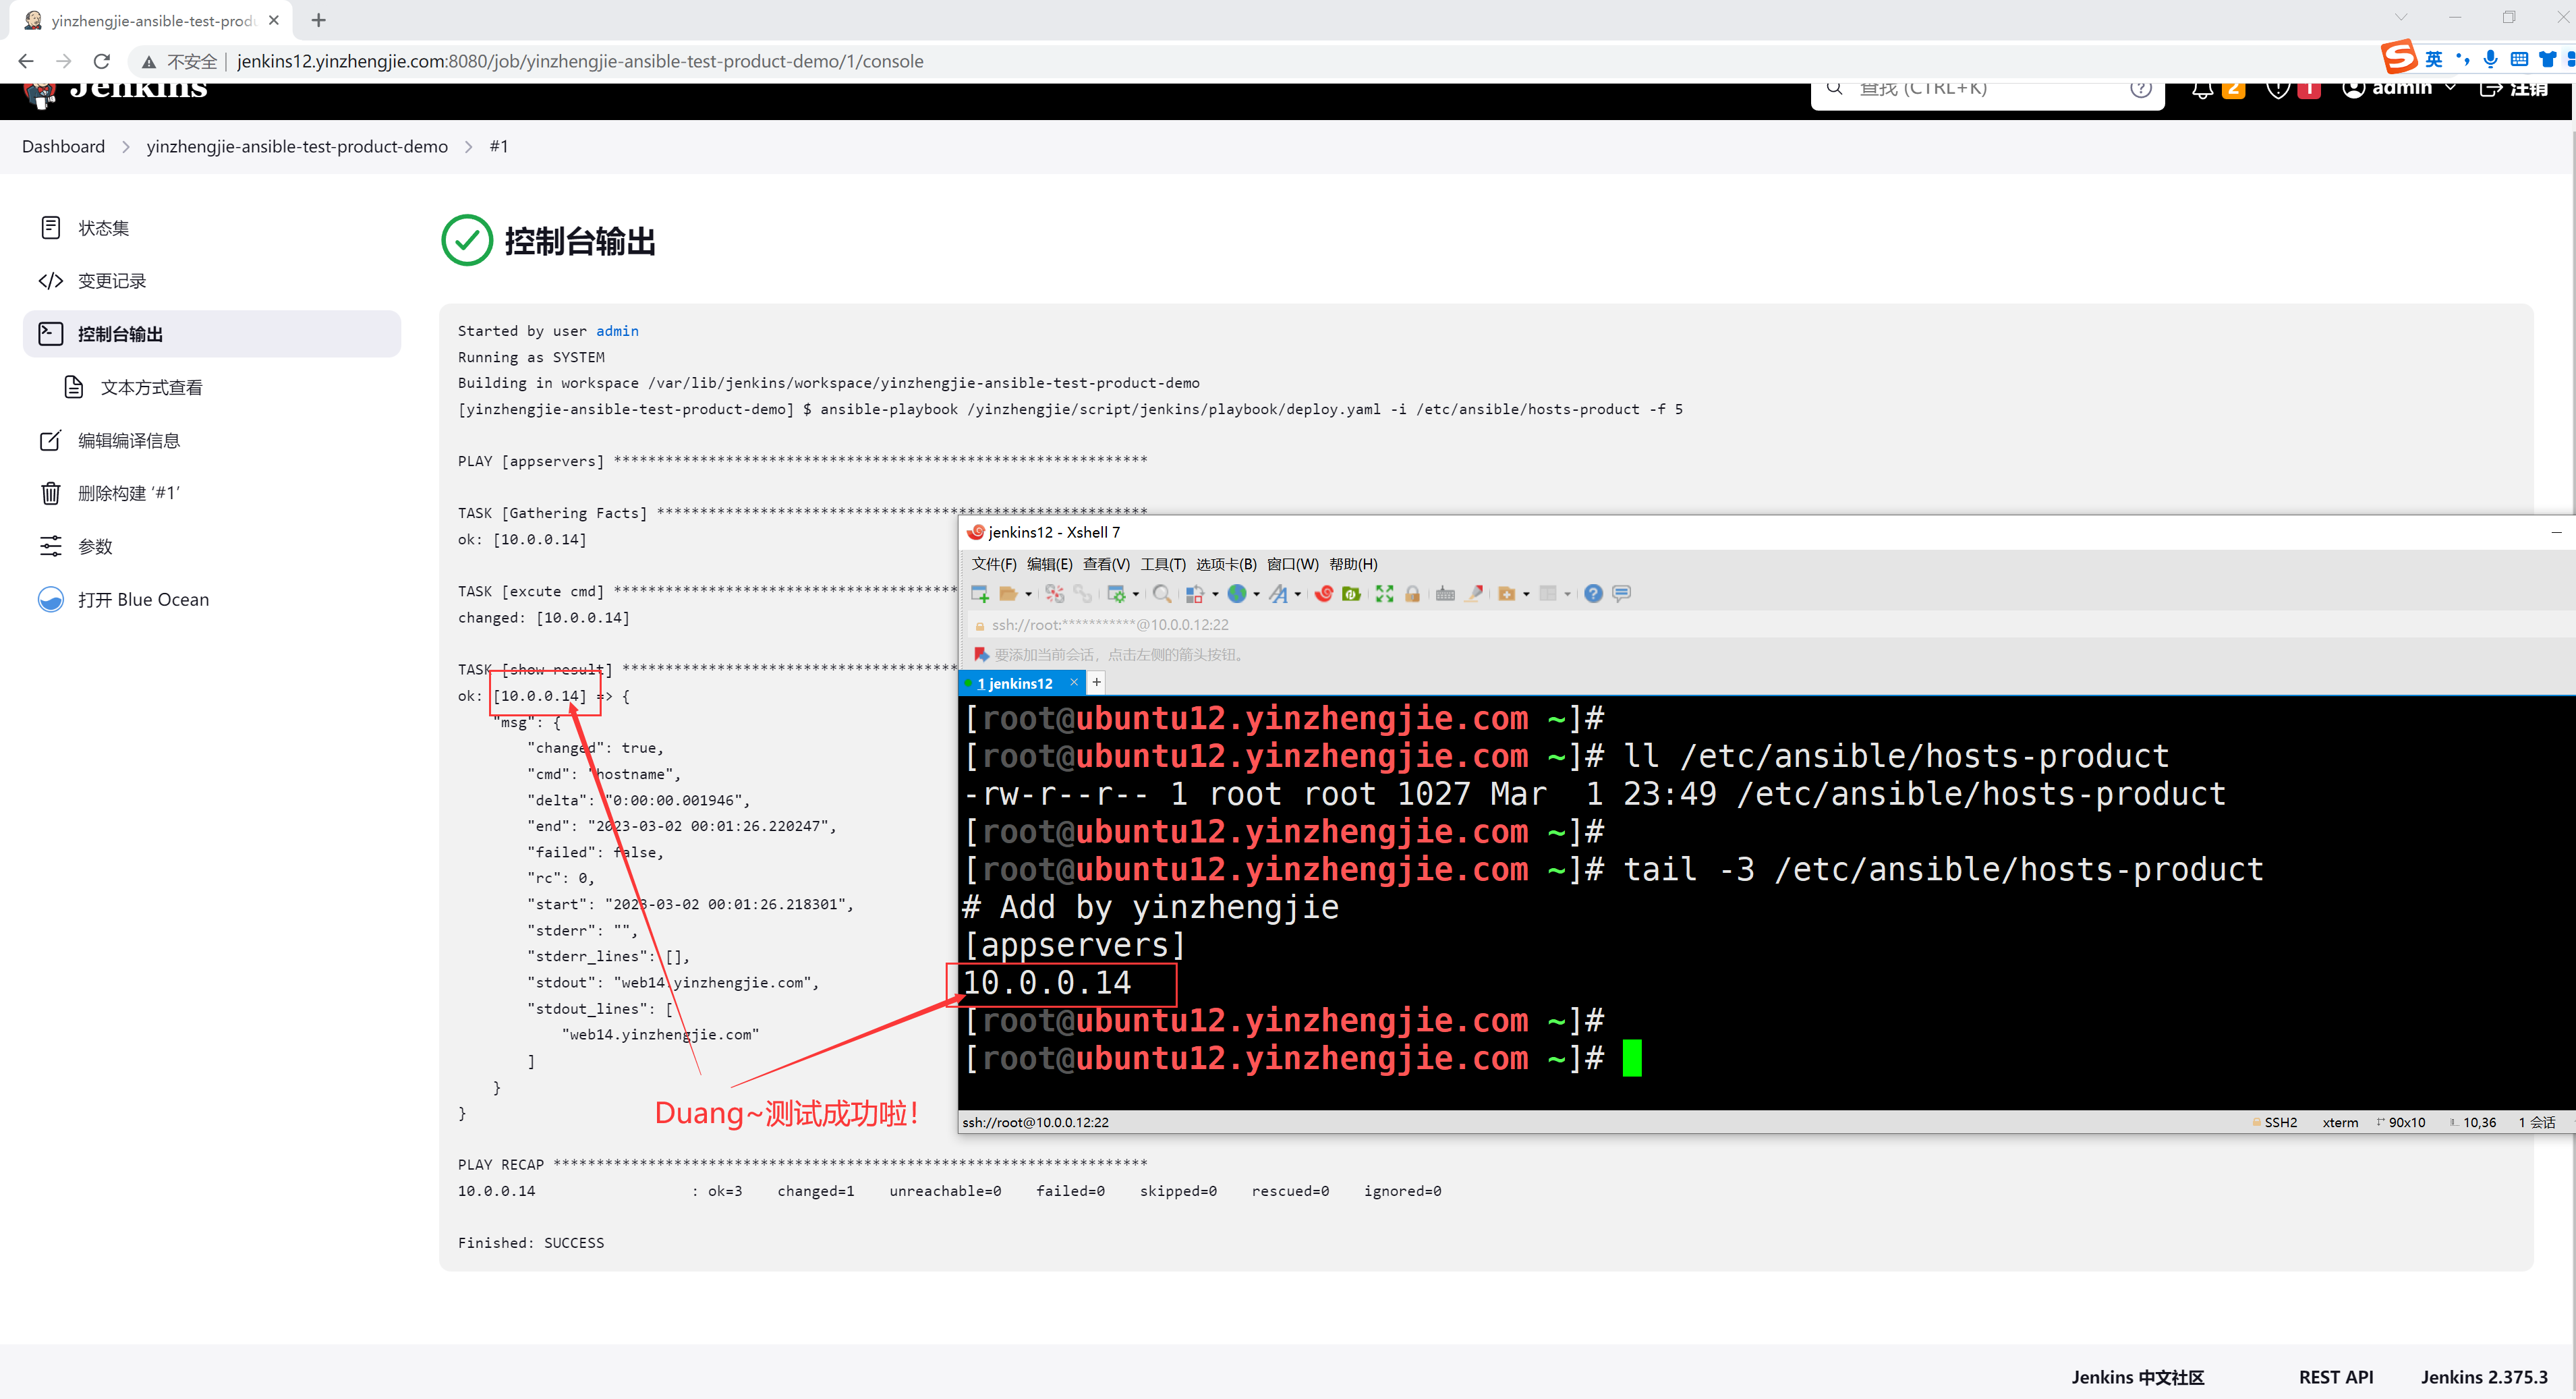
Task: Click the browser address bar URL
Action: coord(580,62)
